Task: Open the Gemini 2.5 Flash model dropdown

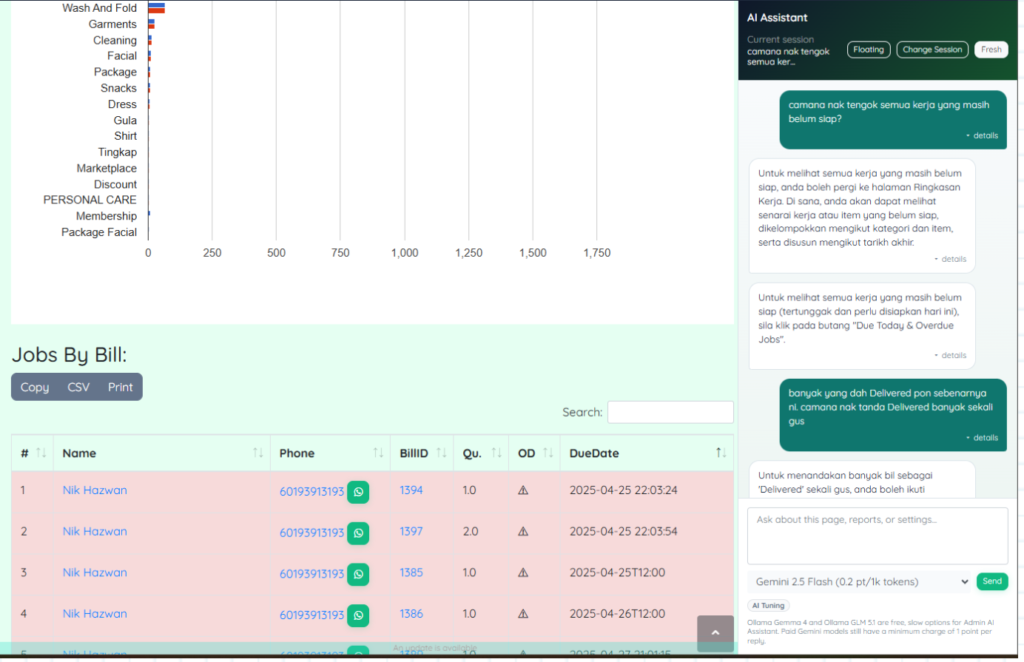Action: point(859,582)
